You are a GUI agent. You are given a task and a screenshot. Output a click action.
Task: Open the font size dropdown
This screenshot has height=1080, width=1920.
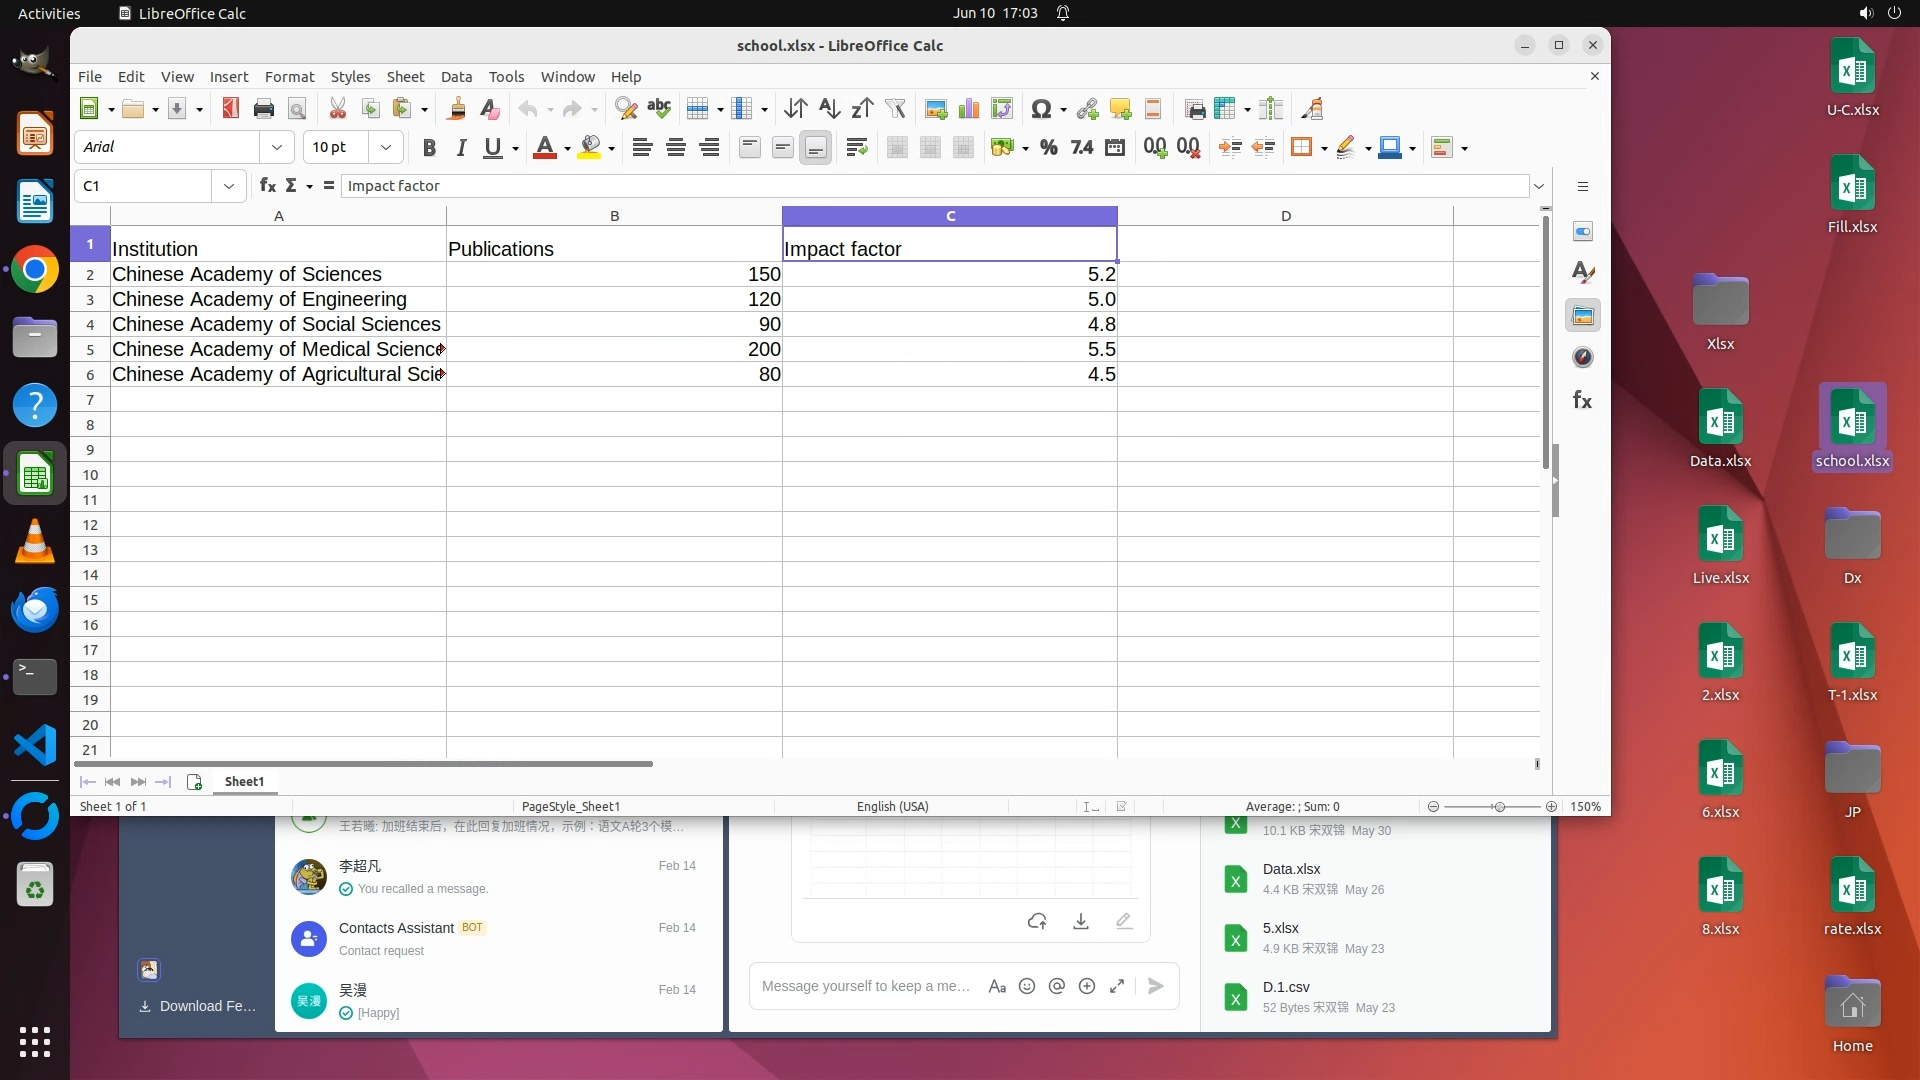coord(386,148)
